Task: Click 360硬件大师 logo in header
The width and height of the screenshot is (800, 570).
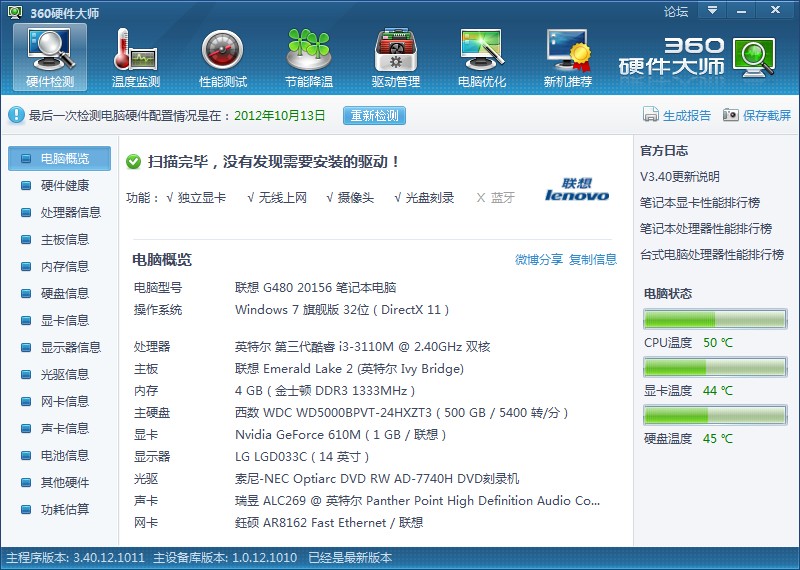Action: (x=697, y=57)
